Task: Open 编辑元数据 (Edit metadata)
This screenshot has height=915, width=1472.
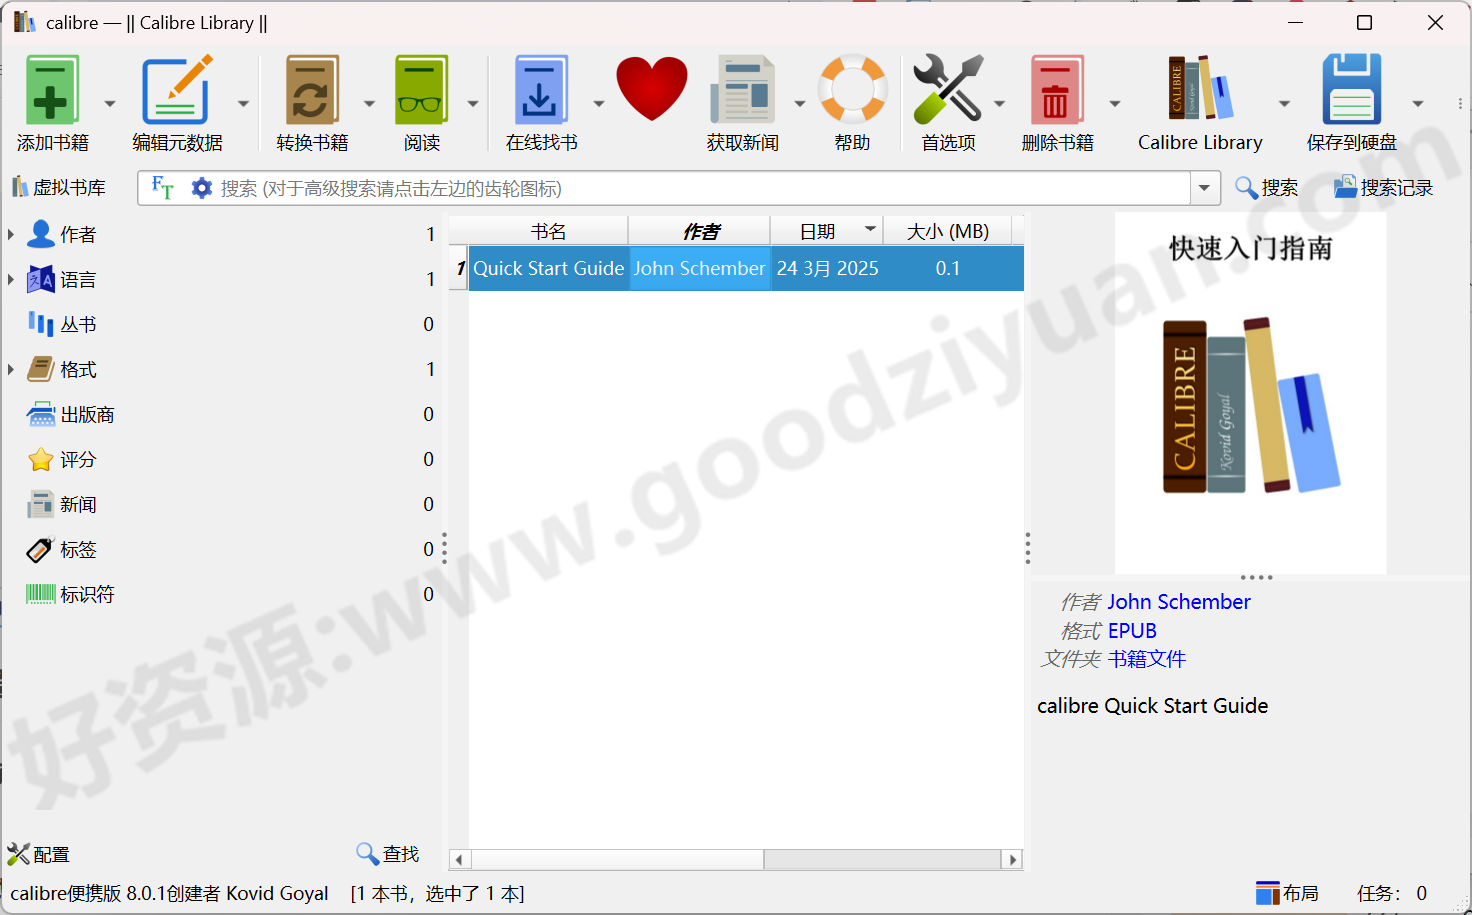Action: click(x=177, y=89)
